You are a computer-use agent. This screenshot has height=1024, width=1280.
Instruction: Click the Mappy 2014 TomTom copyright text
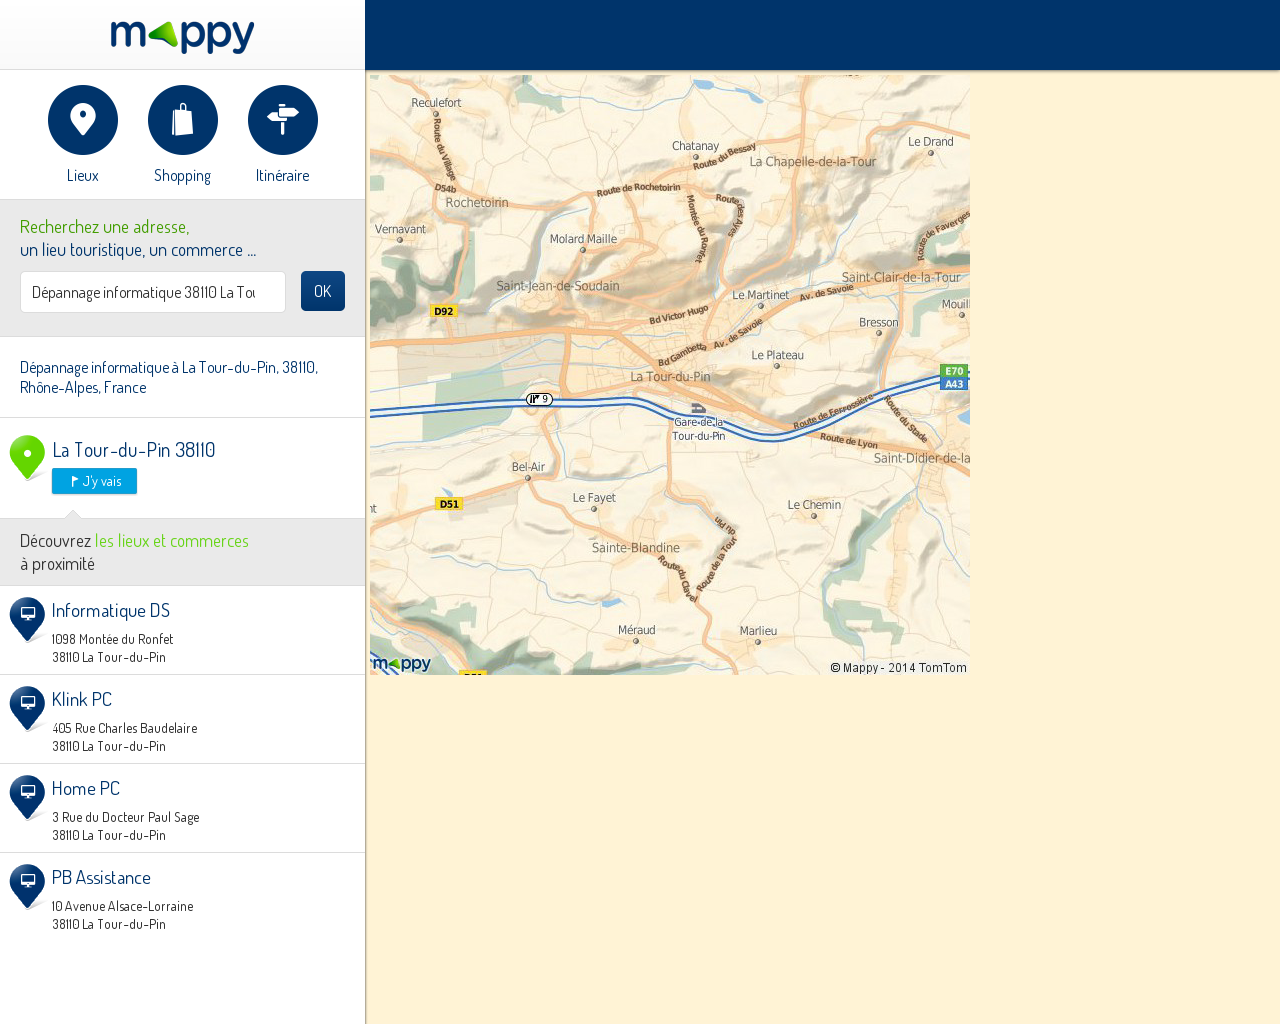pyautogui.click(x=898, y=668)
